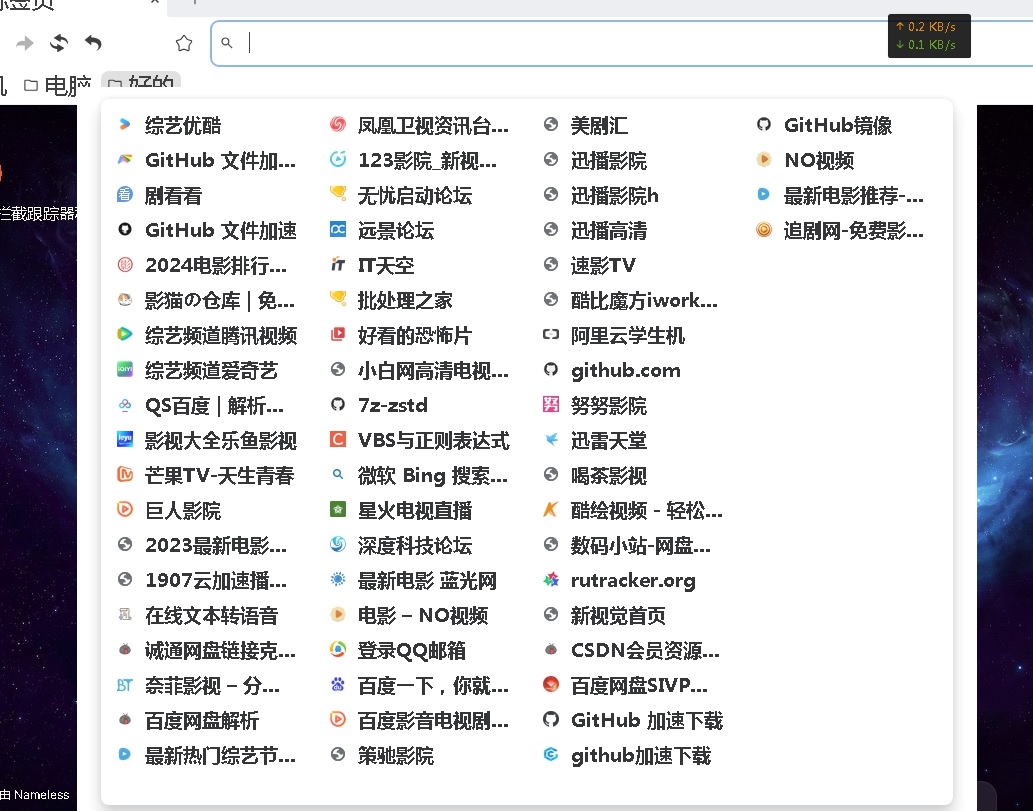Screen dimensions: 1033x811
Task: Open the QS百度 解析 bookmark
Action: (200, 405)
